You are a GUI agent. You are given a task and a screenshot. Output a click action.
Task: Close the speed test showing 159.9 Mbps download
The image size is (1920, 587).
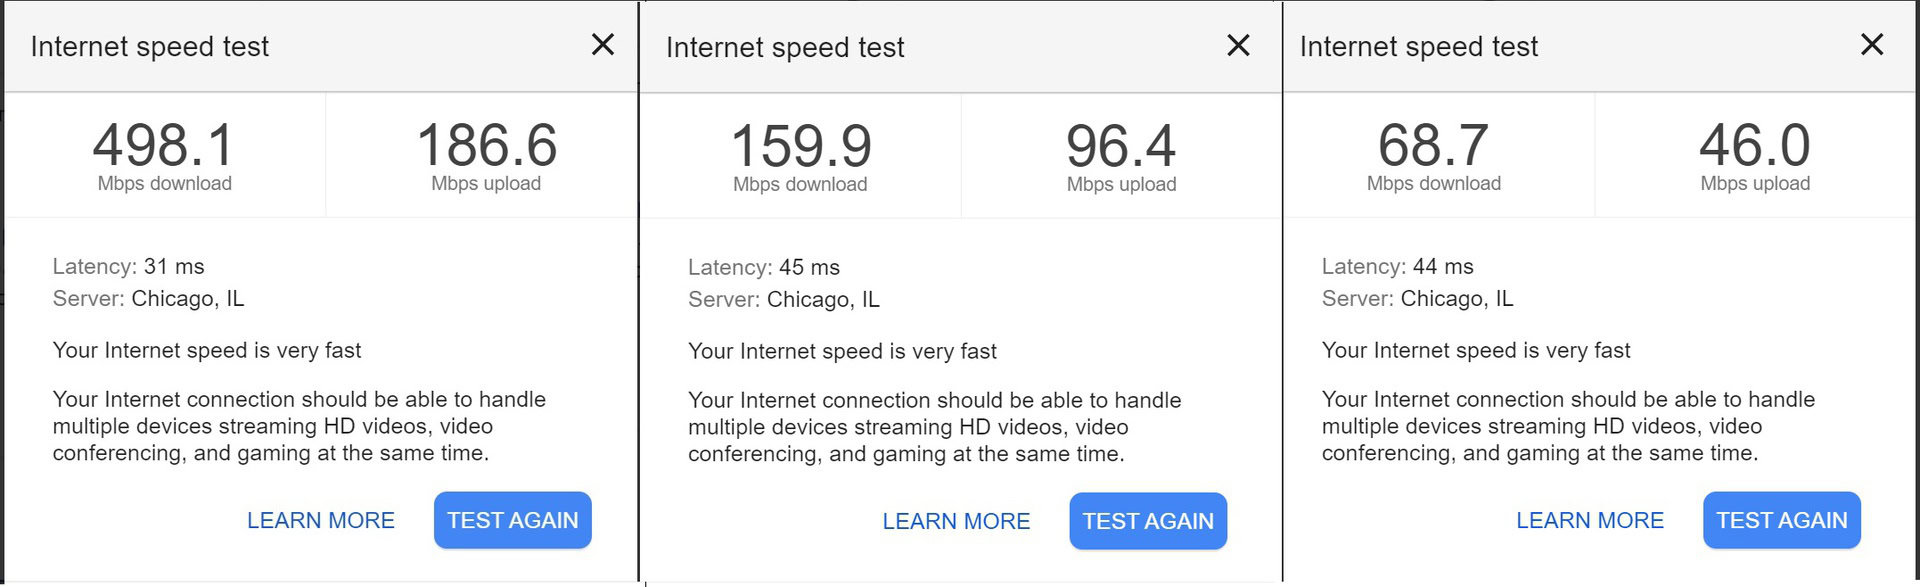(x=1238, y=46)
